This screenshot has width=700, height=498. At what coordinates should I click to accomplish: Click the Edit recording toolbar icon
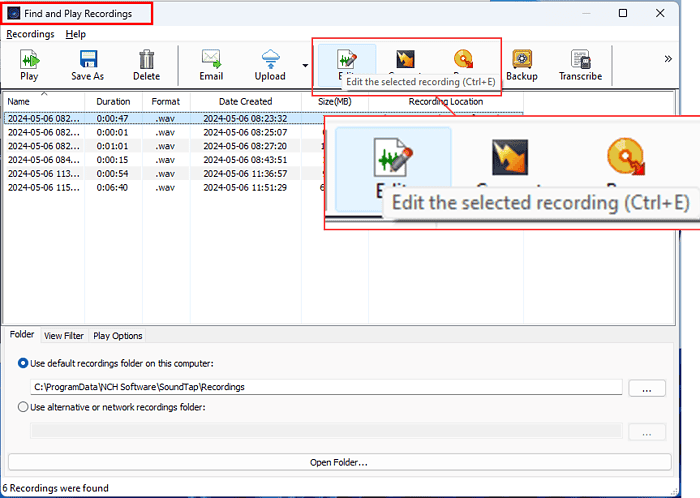(x=347, y=59)
